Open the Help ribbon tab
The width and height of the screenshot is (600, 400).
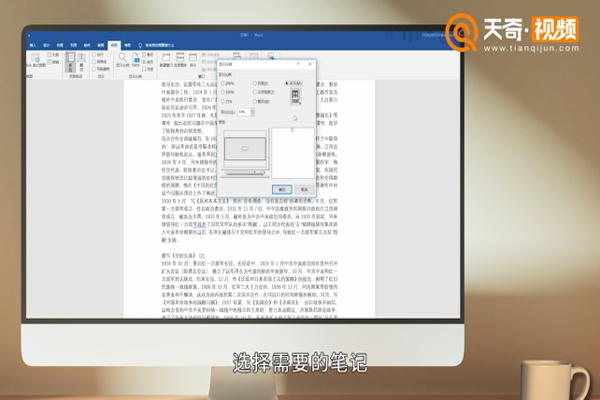[127, 45]
